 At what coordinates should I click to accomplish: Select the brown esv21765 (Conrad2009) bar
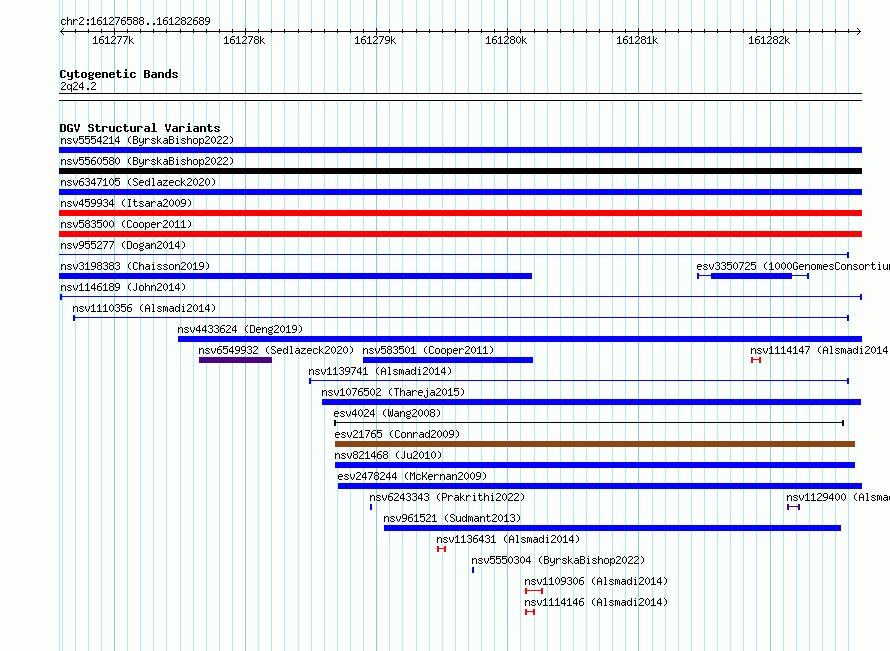[594, 444]
